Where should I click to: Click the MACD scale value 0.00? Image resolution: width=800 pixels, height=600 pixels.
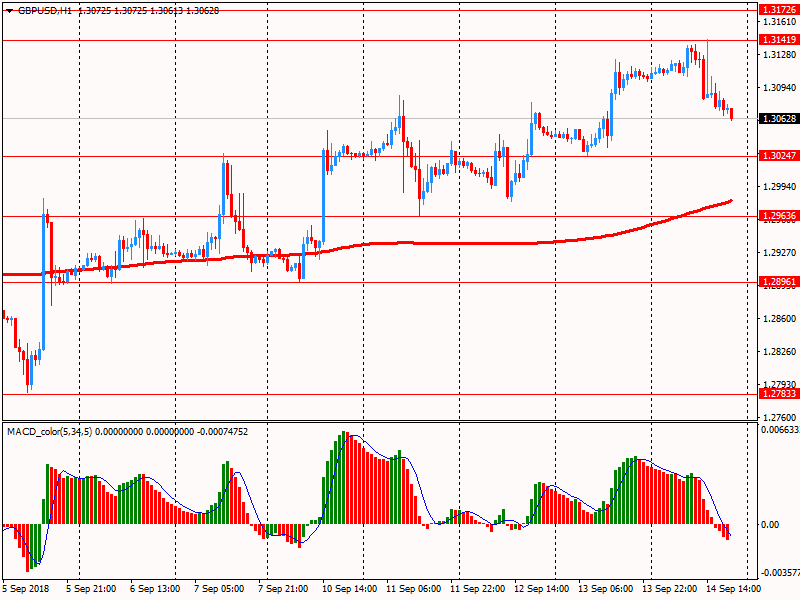tap(770, 525)
